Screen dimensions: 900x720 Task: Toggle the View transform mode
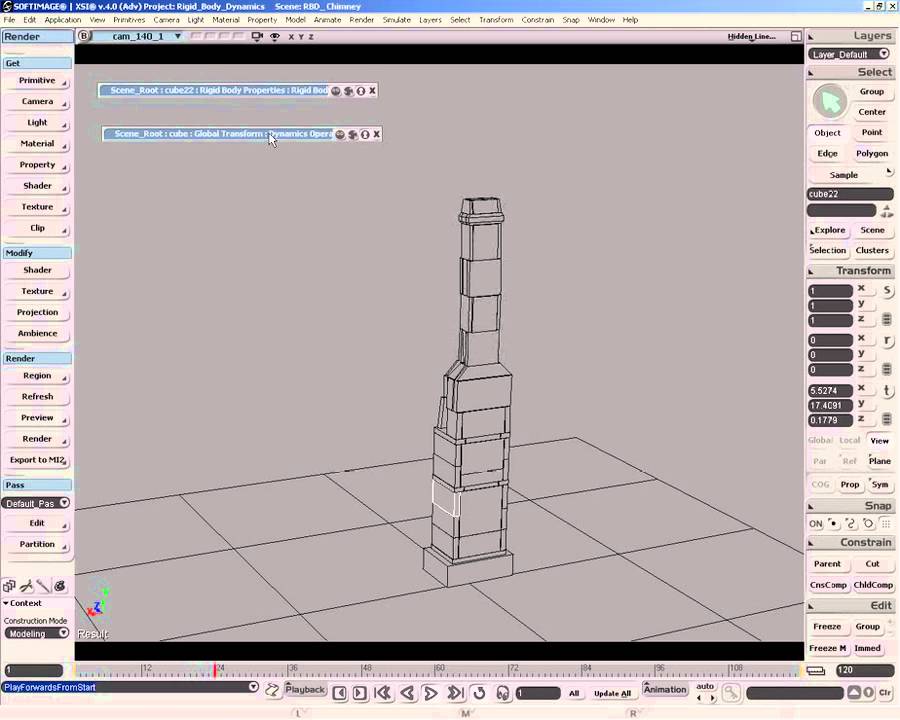point(879,441)
